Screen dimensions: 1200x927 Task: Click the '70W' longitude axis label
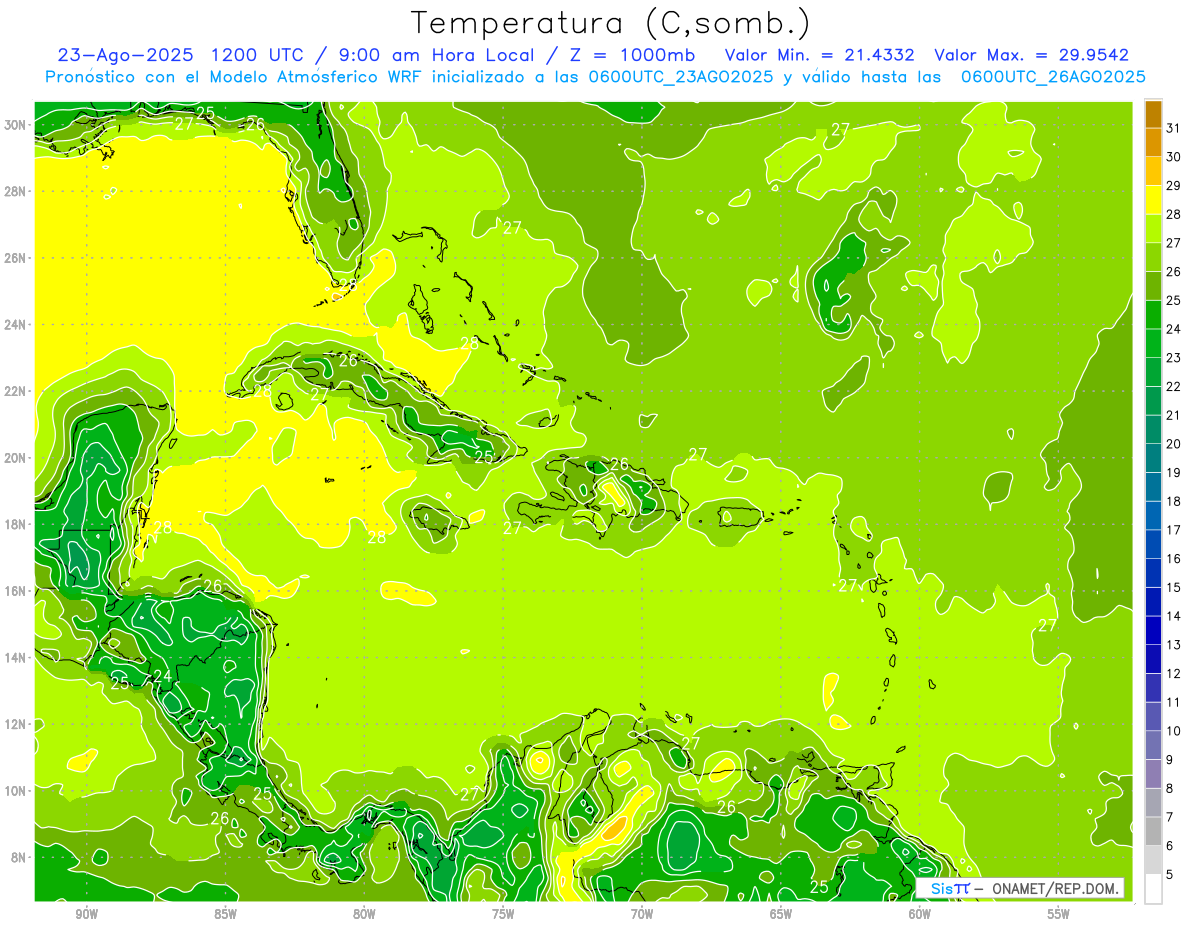642,914
